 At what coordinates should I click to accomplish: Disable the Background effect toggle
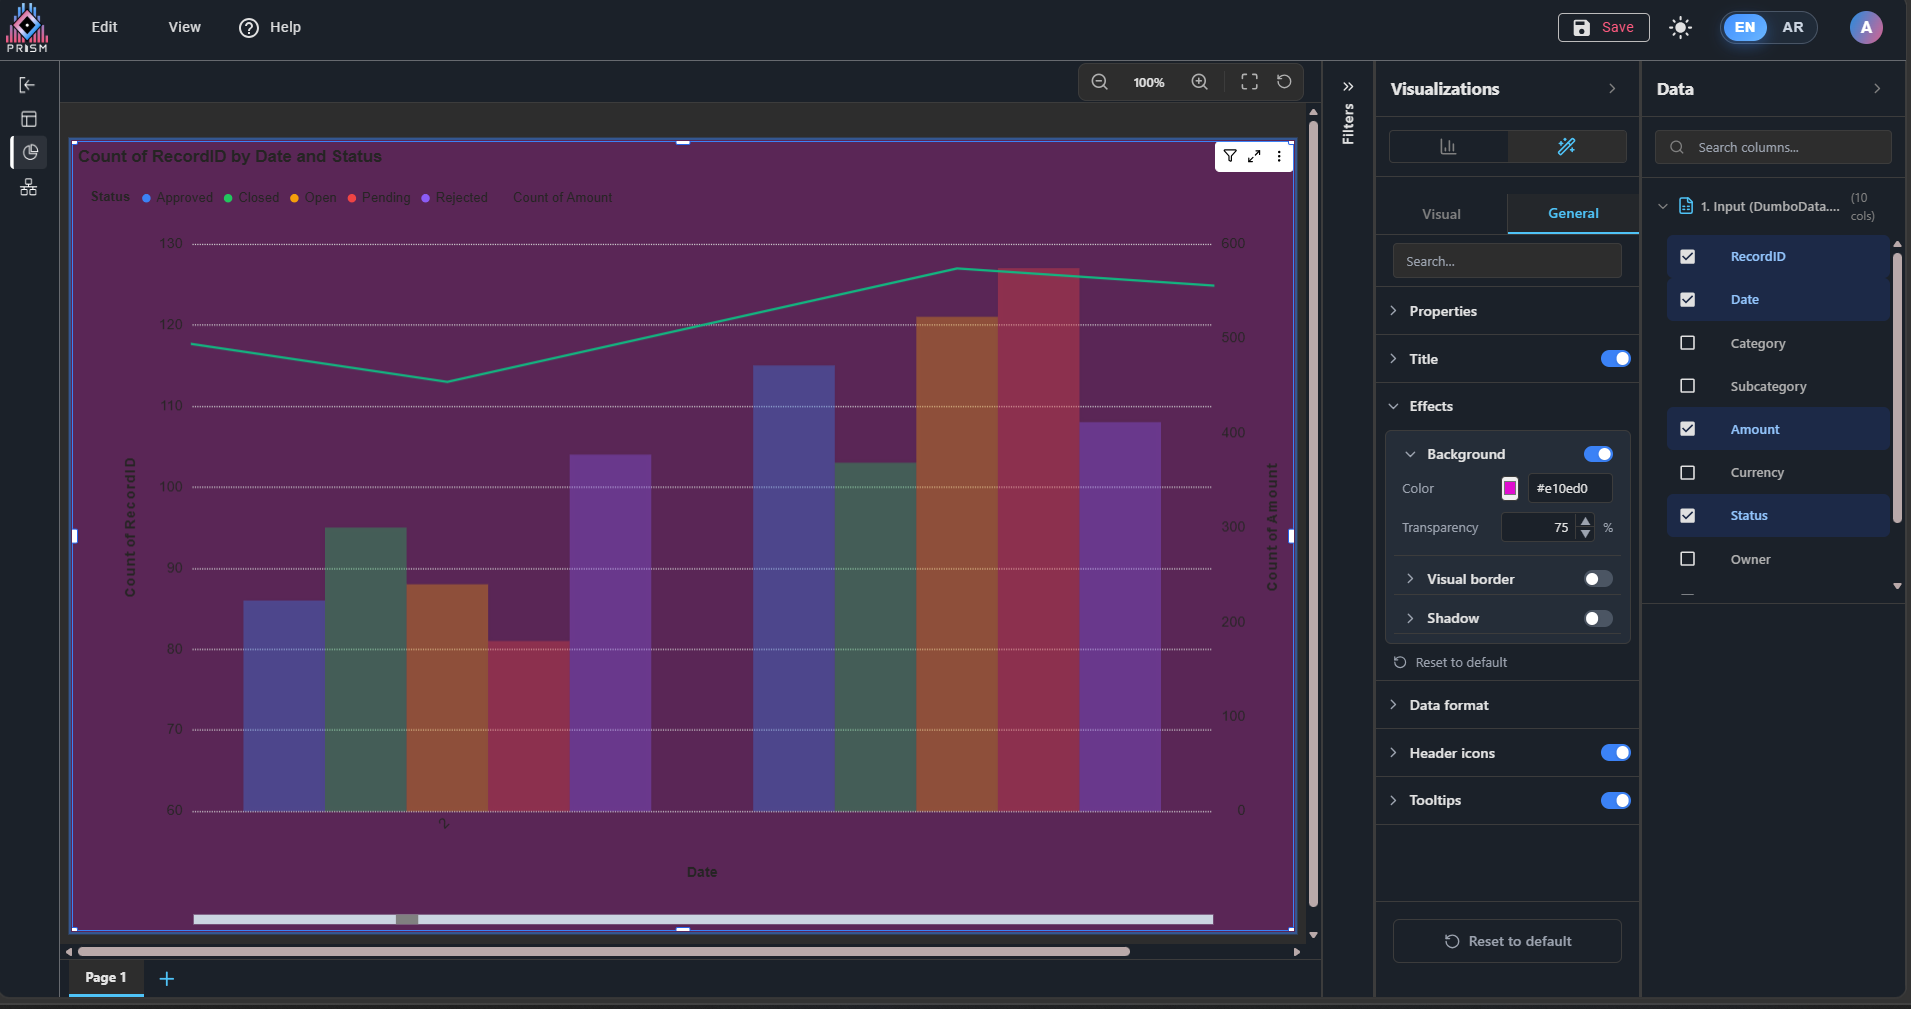(x=1597, y=454)
